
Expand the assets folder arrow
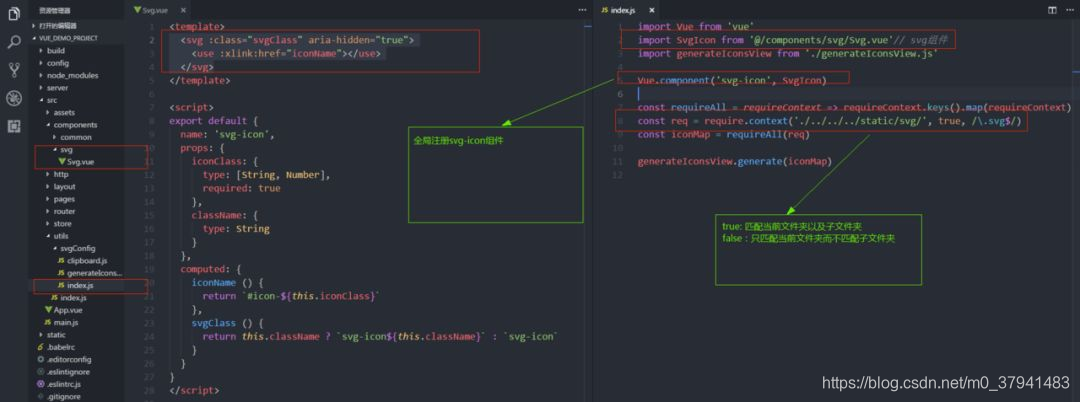tap(48, 112)
